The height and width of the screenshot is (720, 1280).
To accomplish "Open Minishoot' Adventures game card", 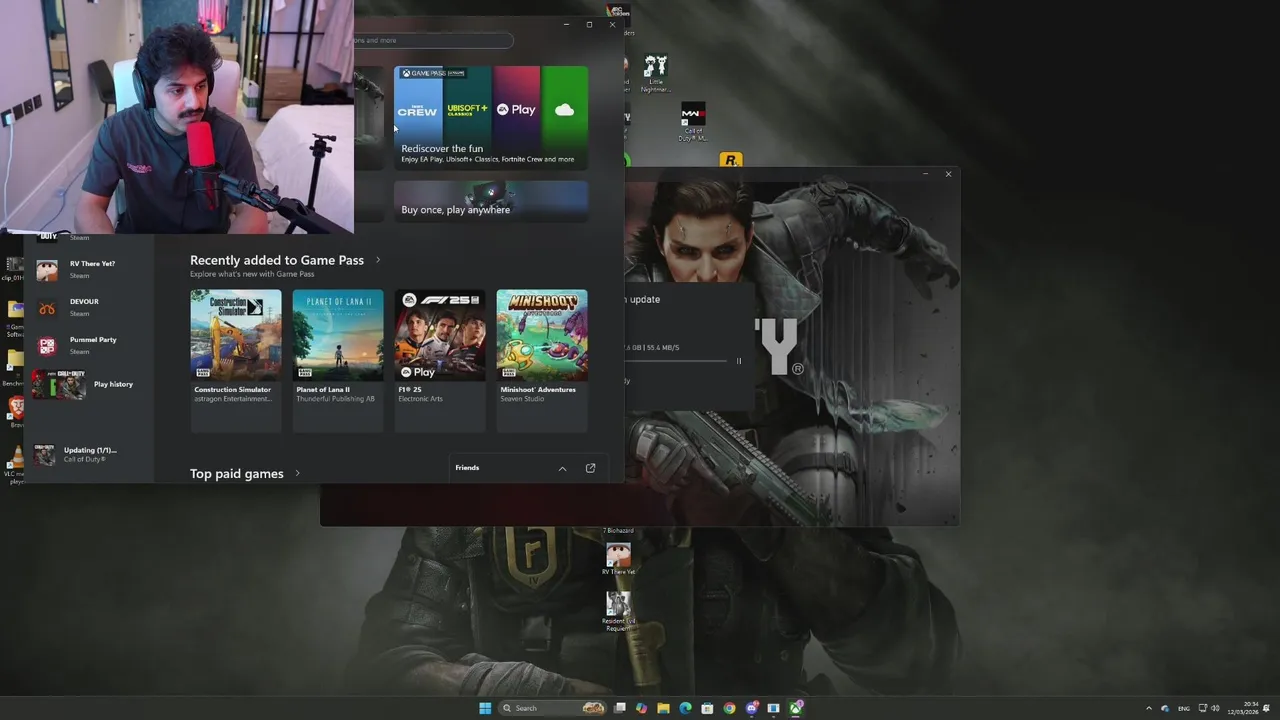I will (542, 360).
